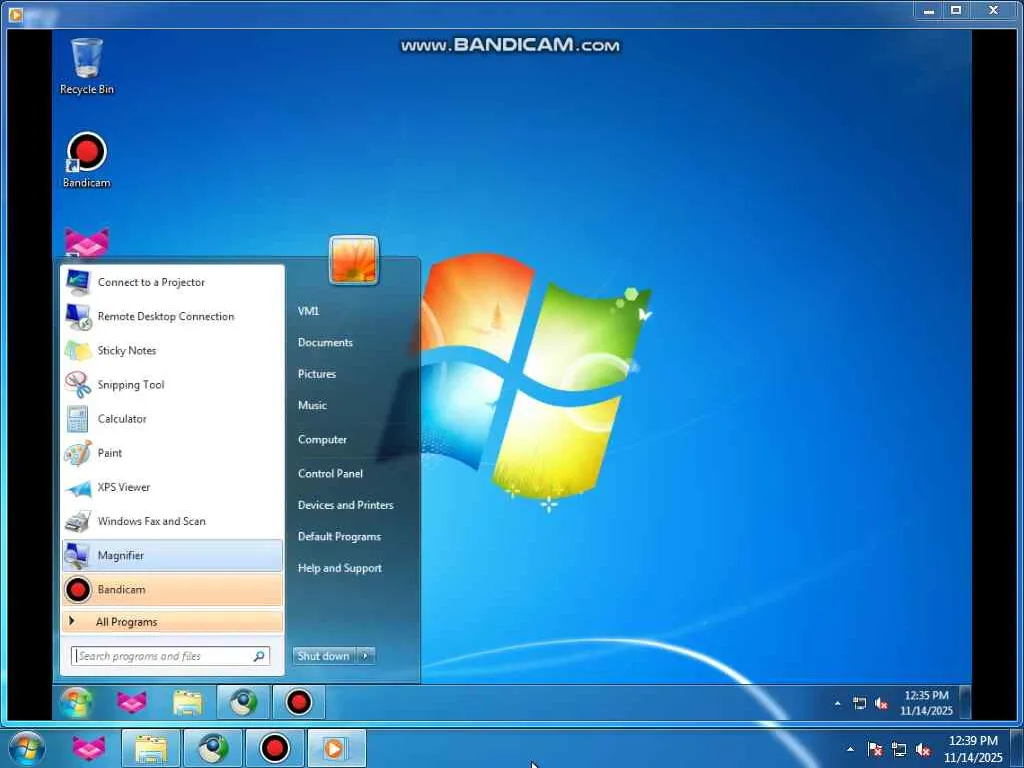Viewport: 1024px width, 768px height.
Task: Open Windows Explorer on host taskbar
Action: point(150,748)
